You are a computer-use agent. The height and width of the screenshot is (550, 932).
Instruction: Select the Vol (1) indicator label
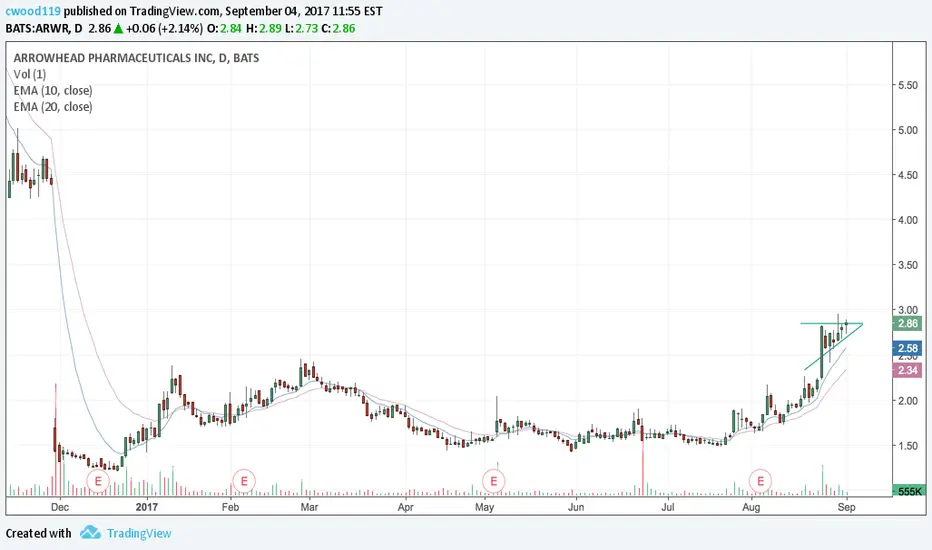pyautogui.click(x=30, y=74)
